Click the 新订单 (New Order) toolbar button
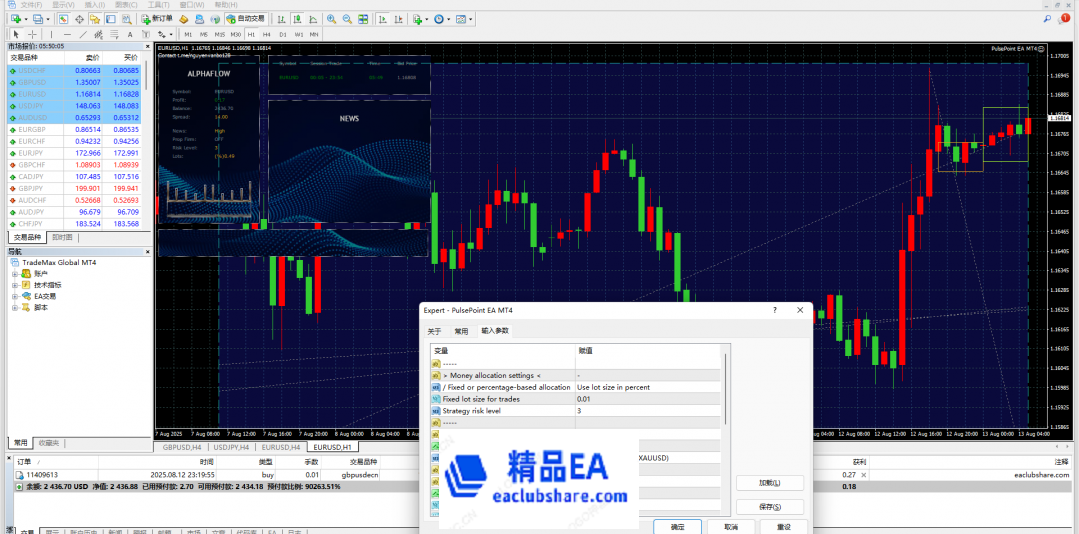This screenshot has width=1079, height=534. 157,19
